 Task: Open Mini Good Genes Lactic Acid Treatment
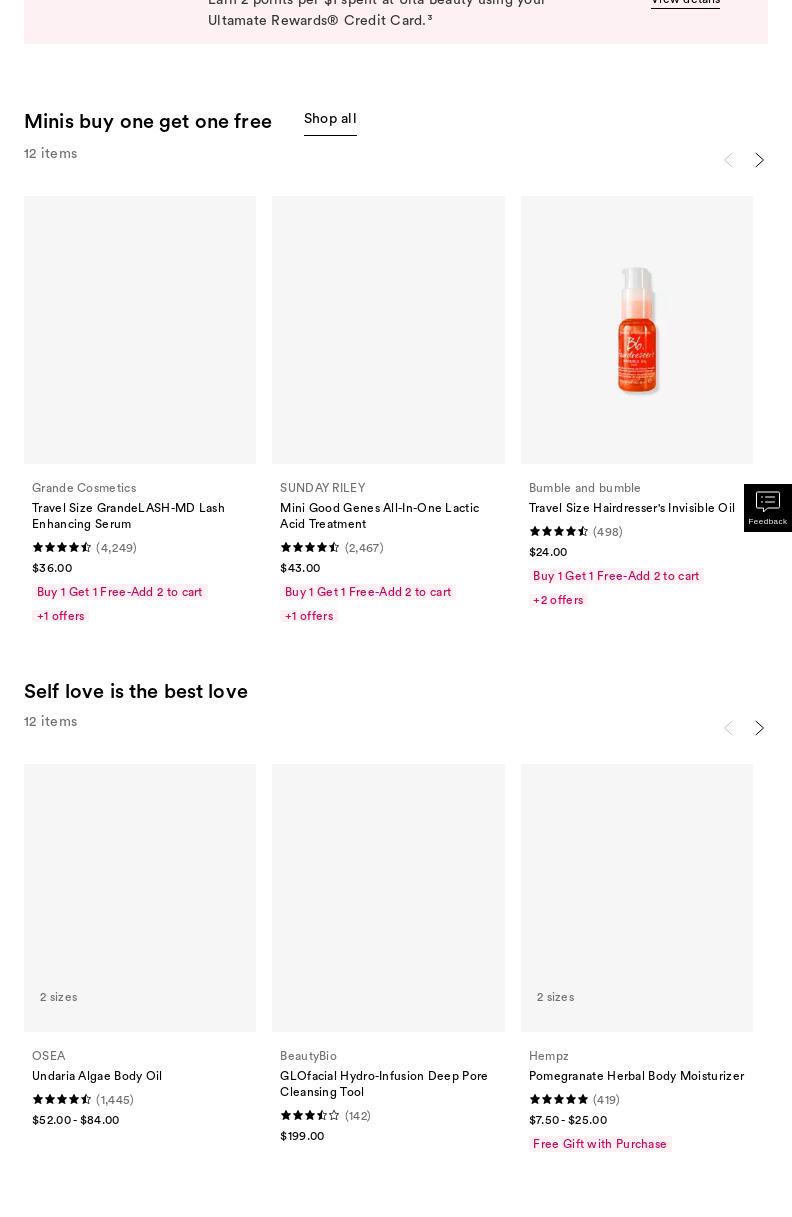[379, 516]
